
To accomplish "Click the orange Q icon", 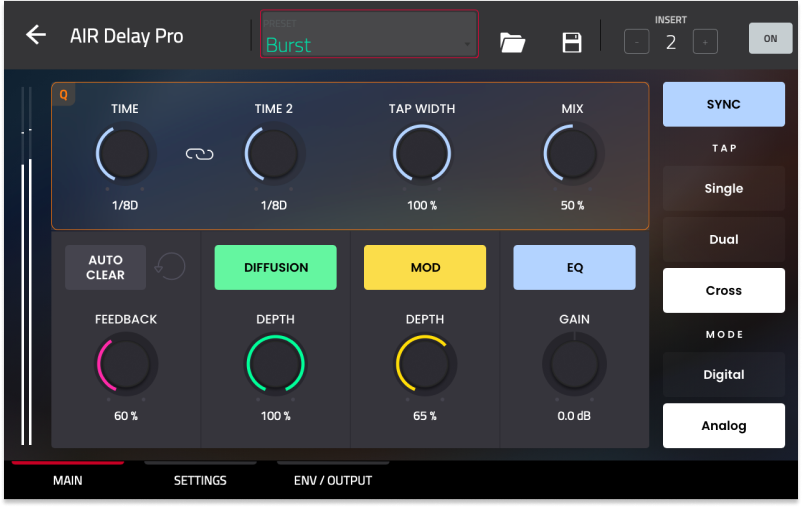I will coord(64,95).
